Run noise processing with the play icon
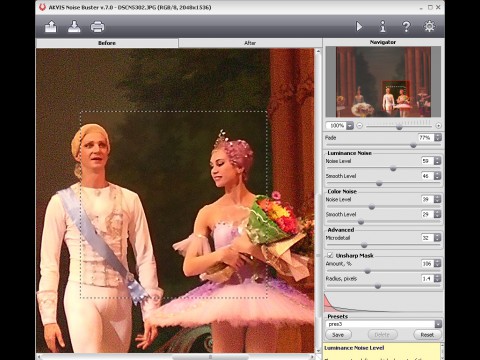Viewport: 480px width, 360px height. (x=359, y=26)
